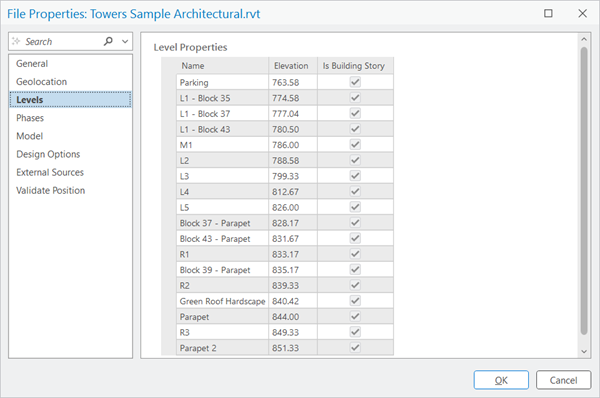The height and width of the screenshot is (398, 600).
Task: Click the scrollbar up arrow
Action: pyautogui.click(x=584, y=39)
